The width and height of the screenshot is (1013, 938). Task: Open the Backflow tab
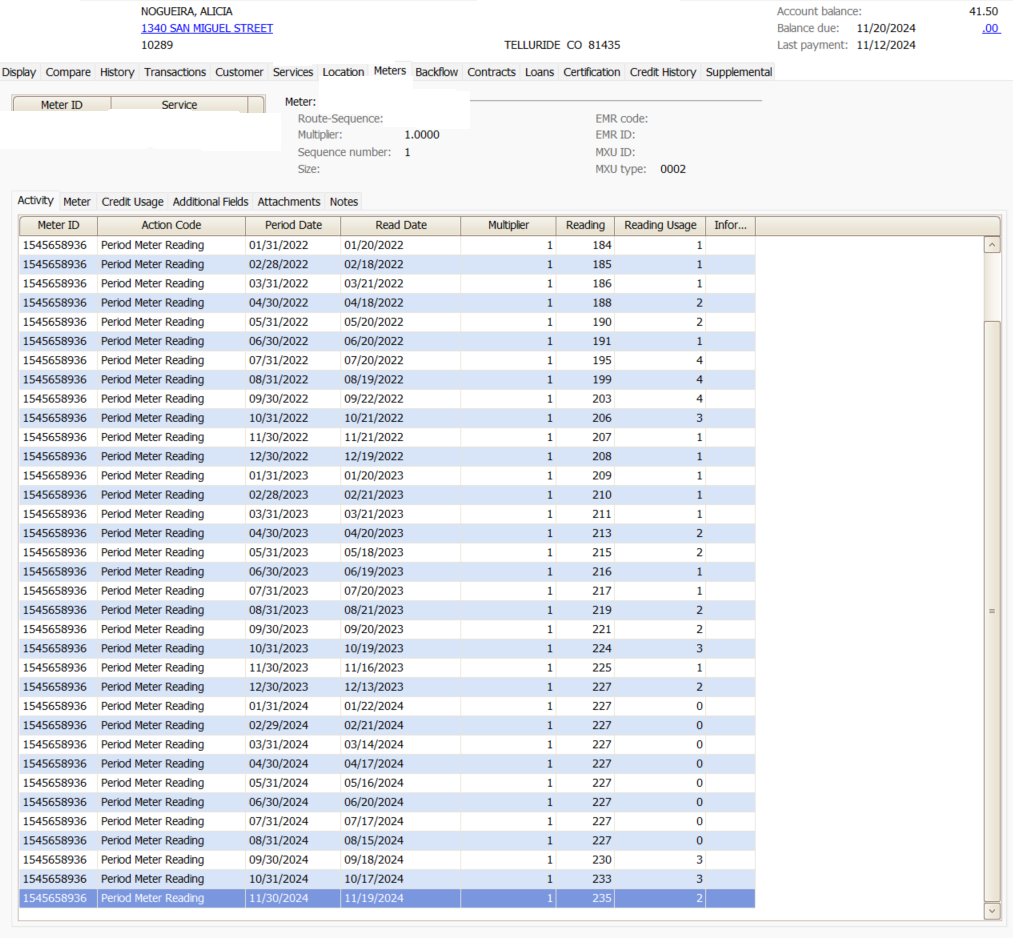(x=436, y=72)
